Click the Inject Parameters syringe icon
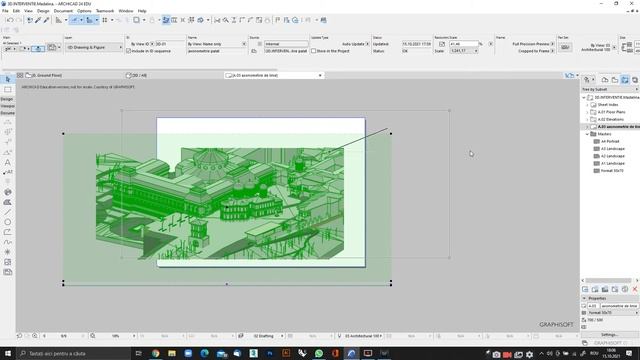Image resolution: width=640 pixels, height=360 pixels. tap(47, 20)
